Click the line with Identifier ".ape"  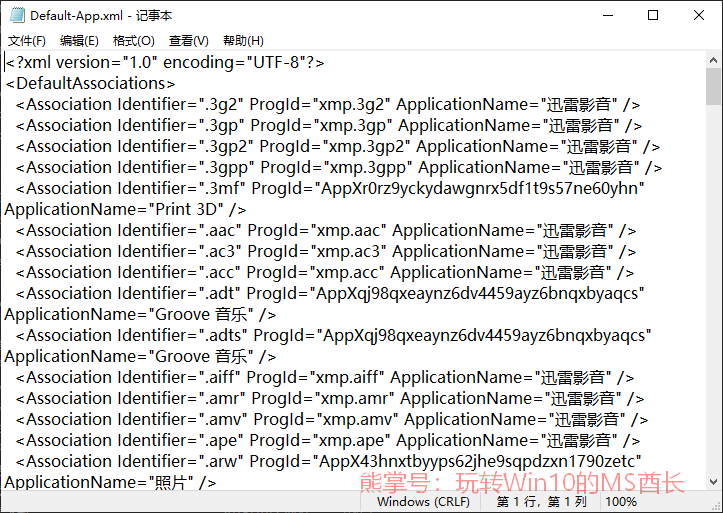pyautogui.click(x=328, y=441)
